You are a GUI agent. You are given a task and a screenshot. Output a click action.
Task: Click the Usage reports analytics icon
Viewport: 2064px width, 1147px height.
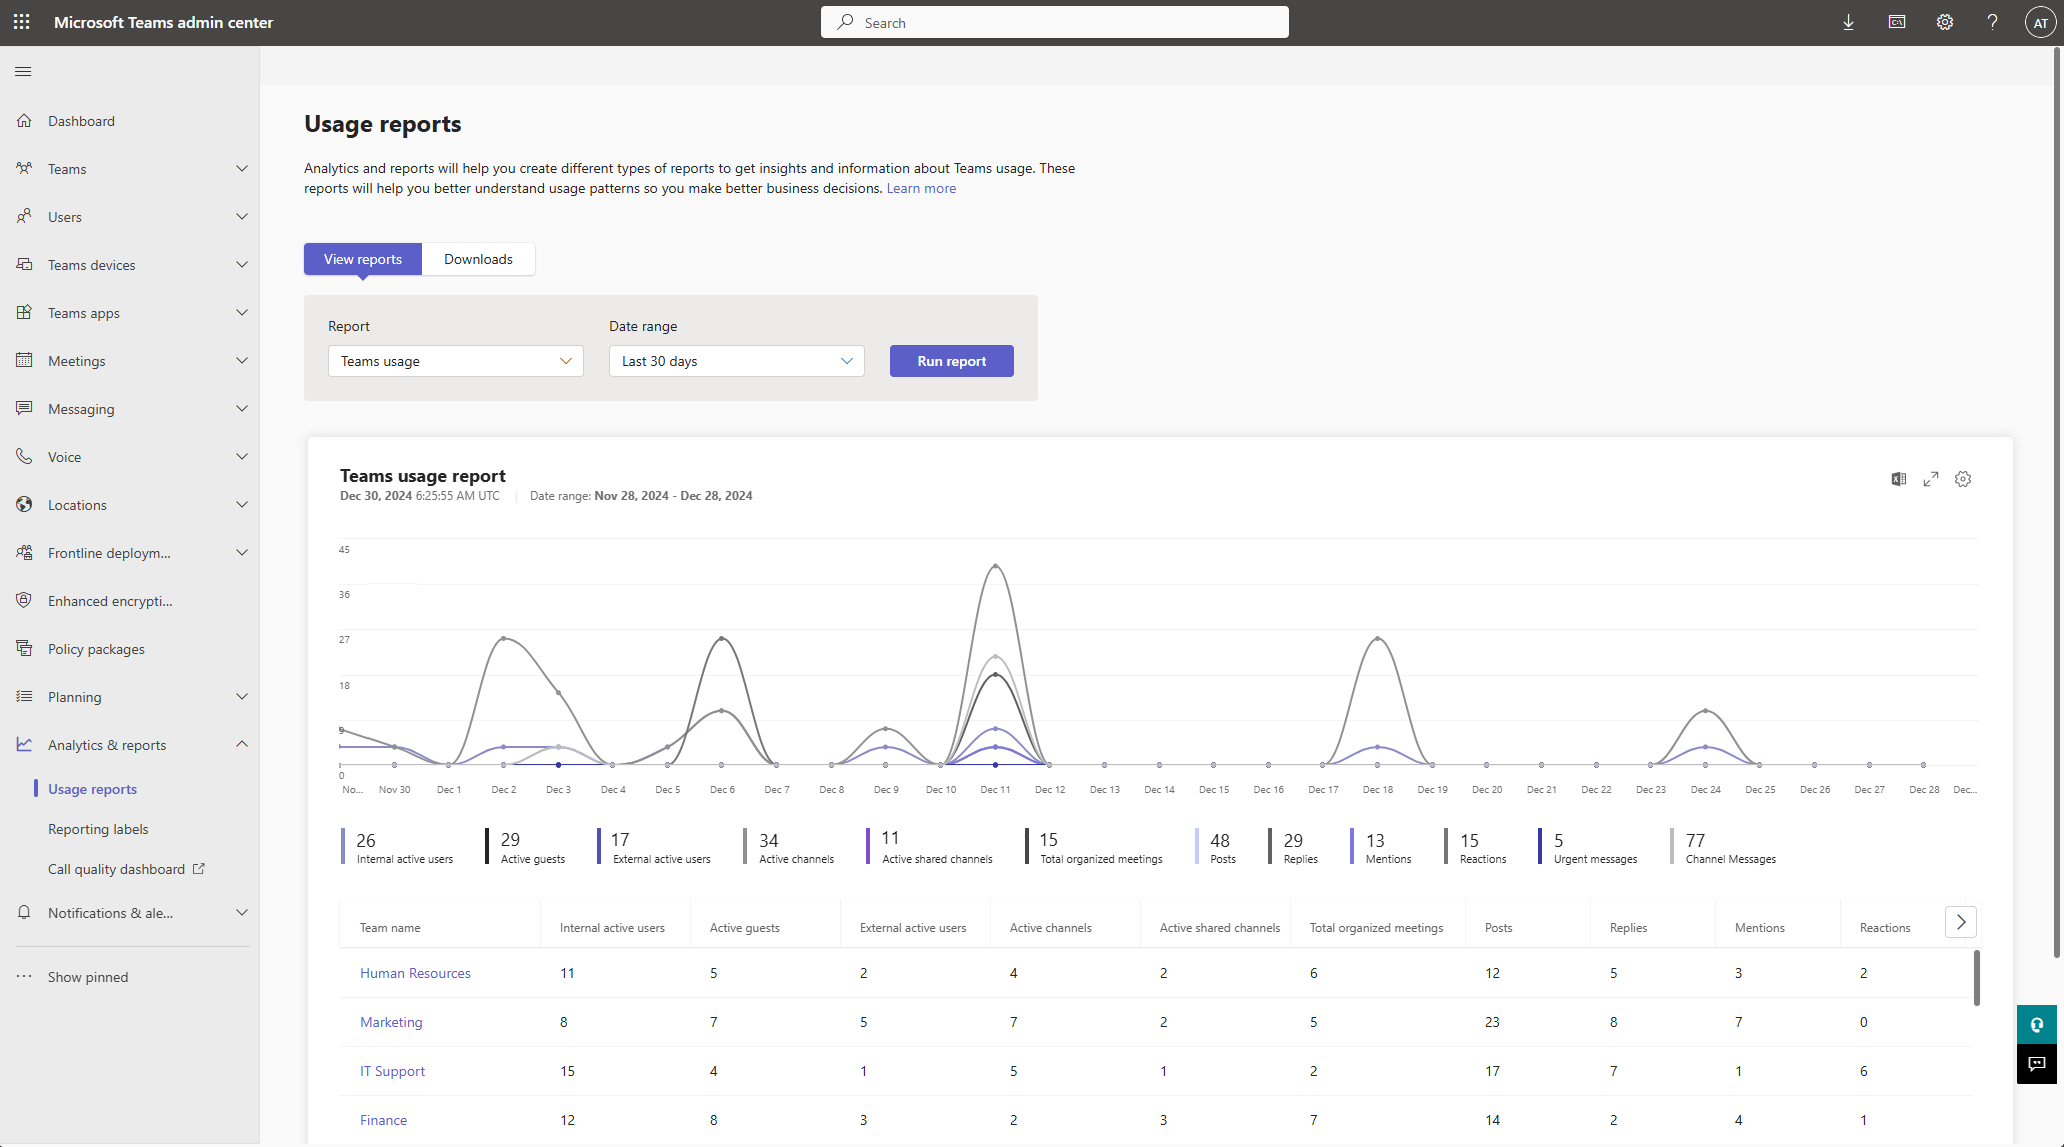click(24, 744)
